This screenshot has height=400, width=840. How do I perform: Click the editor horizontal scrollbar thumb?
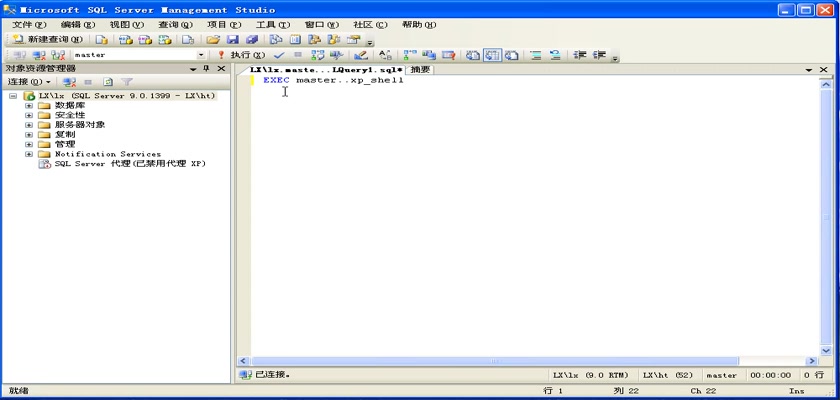click(495, 361)
